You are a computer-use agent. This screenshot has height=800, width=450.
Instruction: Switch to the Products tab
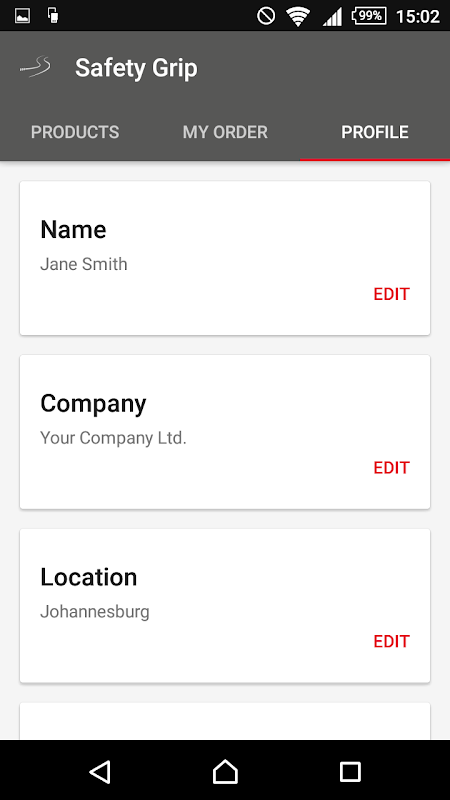click(75, 132)
